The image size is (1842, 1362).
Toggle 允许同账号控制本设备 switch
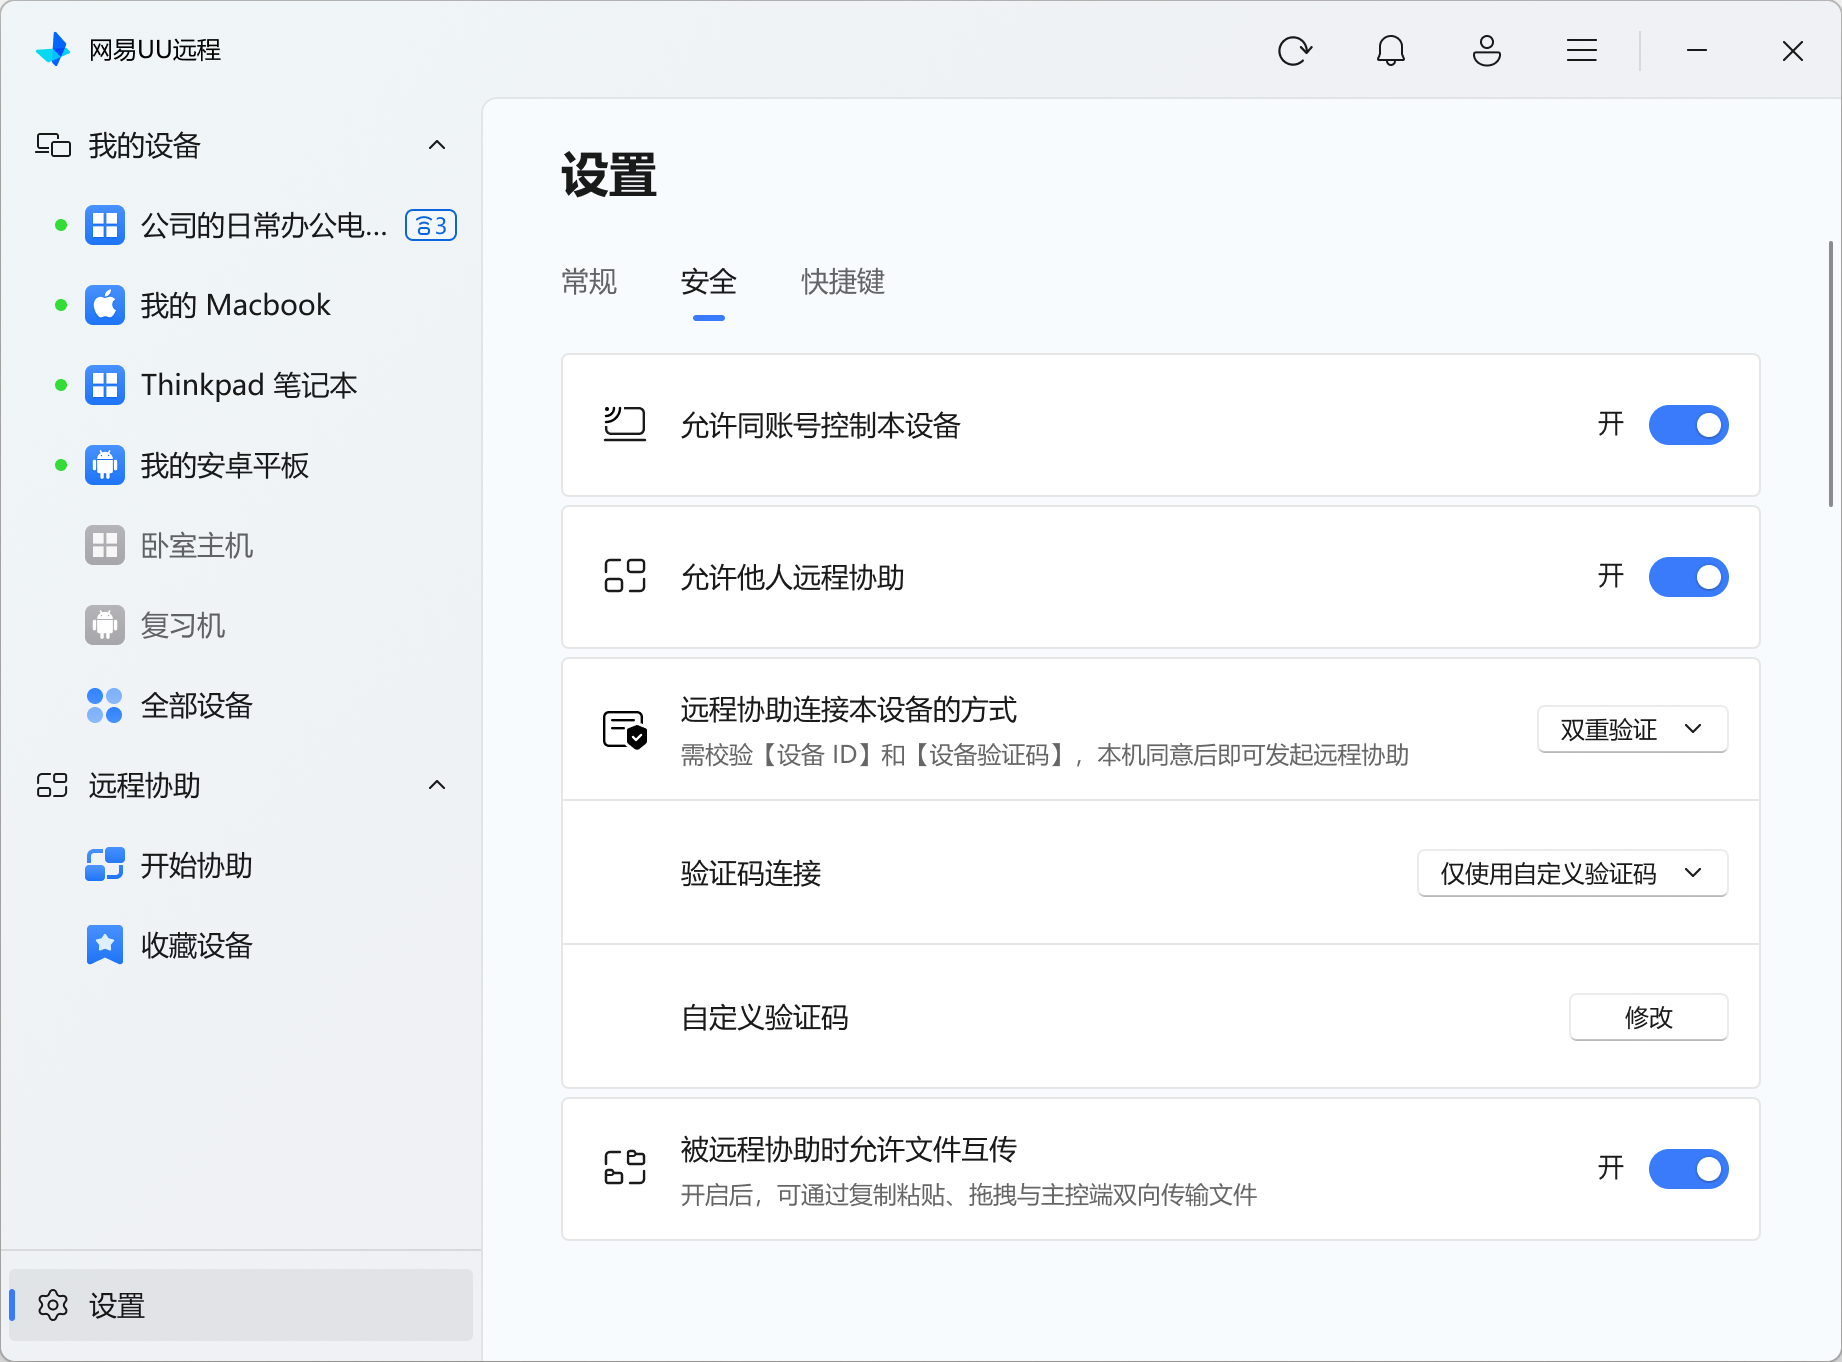tap(1688, 425)
